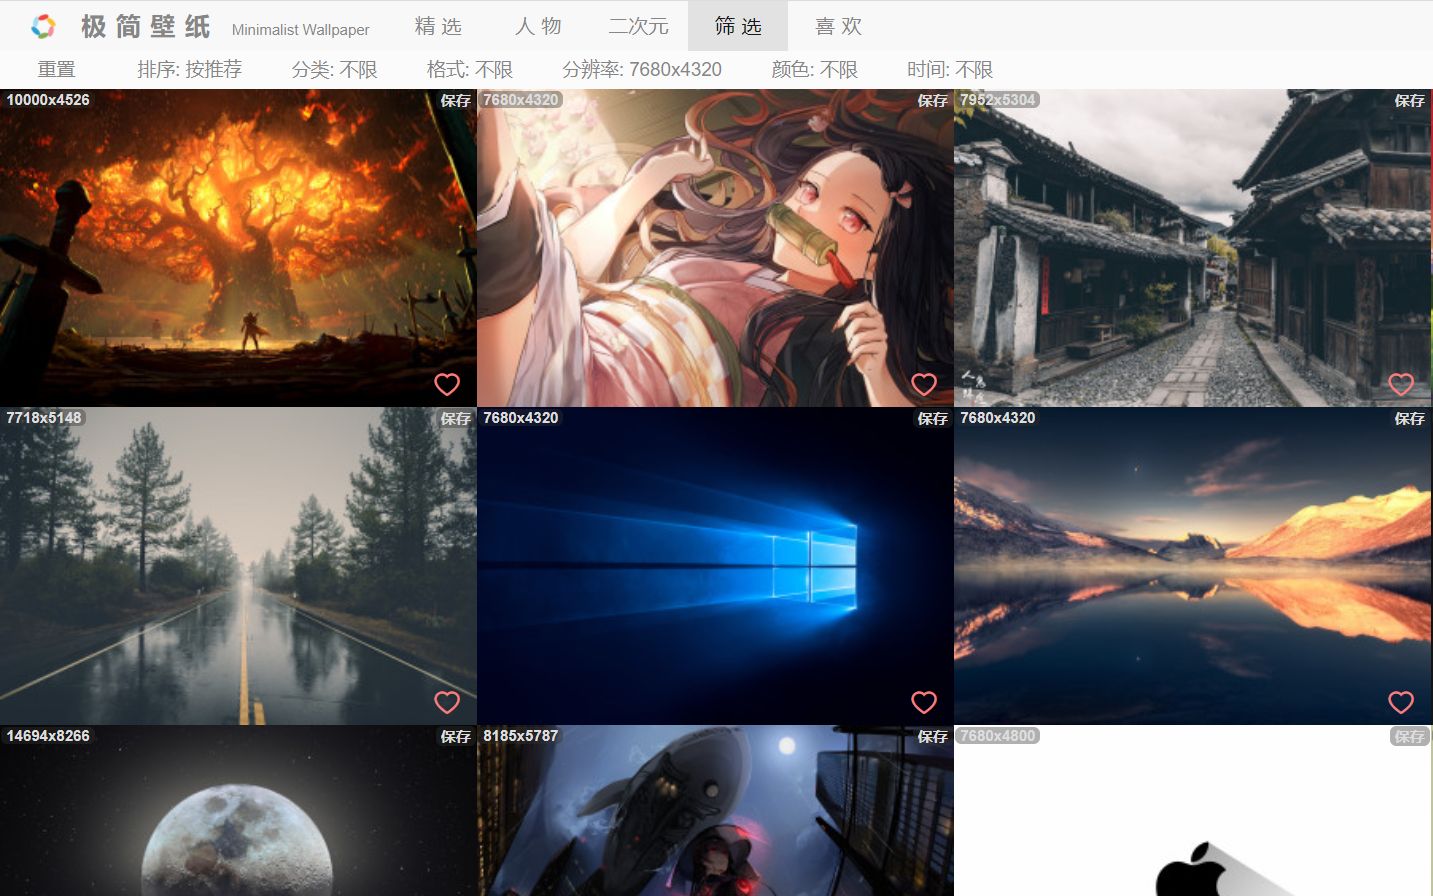Like the rainy forest road wallpaper
Viewport: 1433px width, 896px height.
click(x=447, y=702)
